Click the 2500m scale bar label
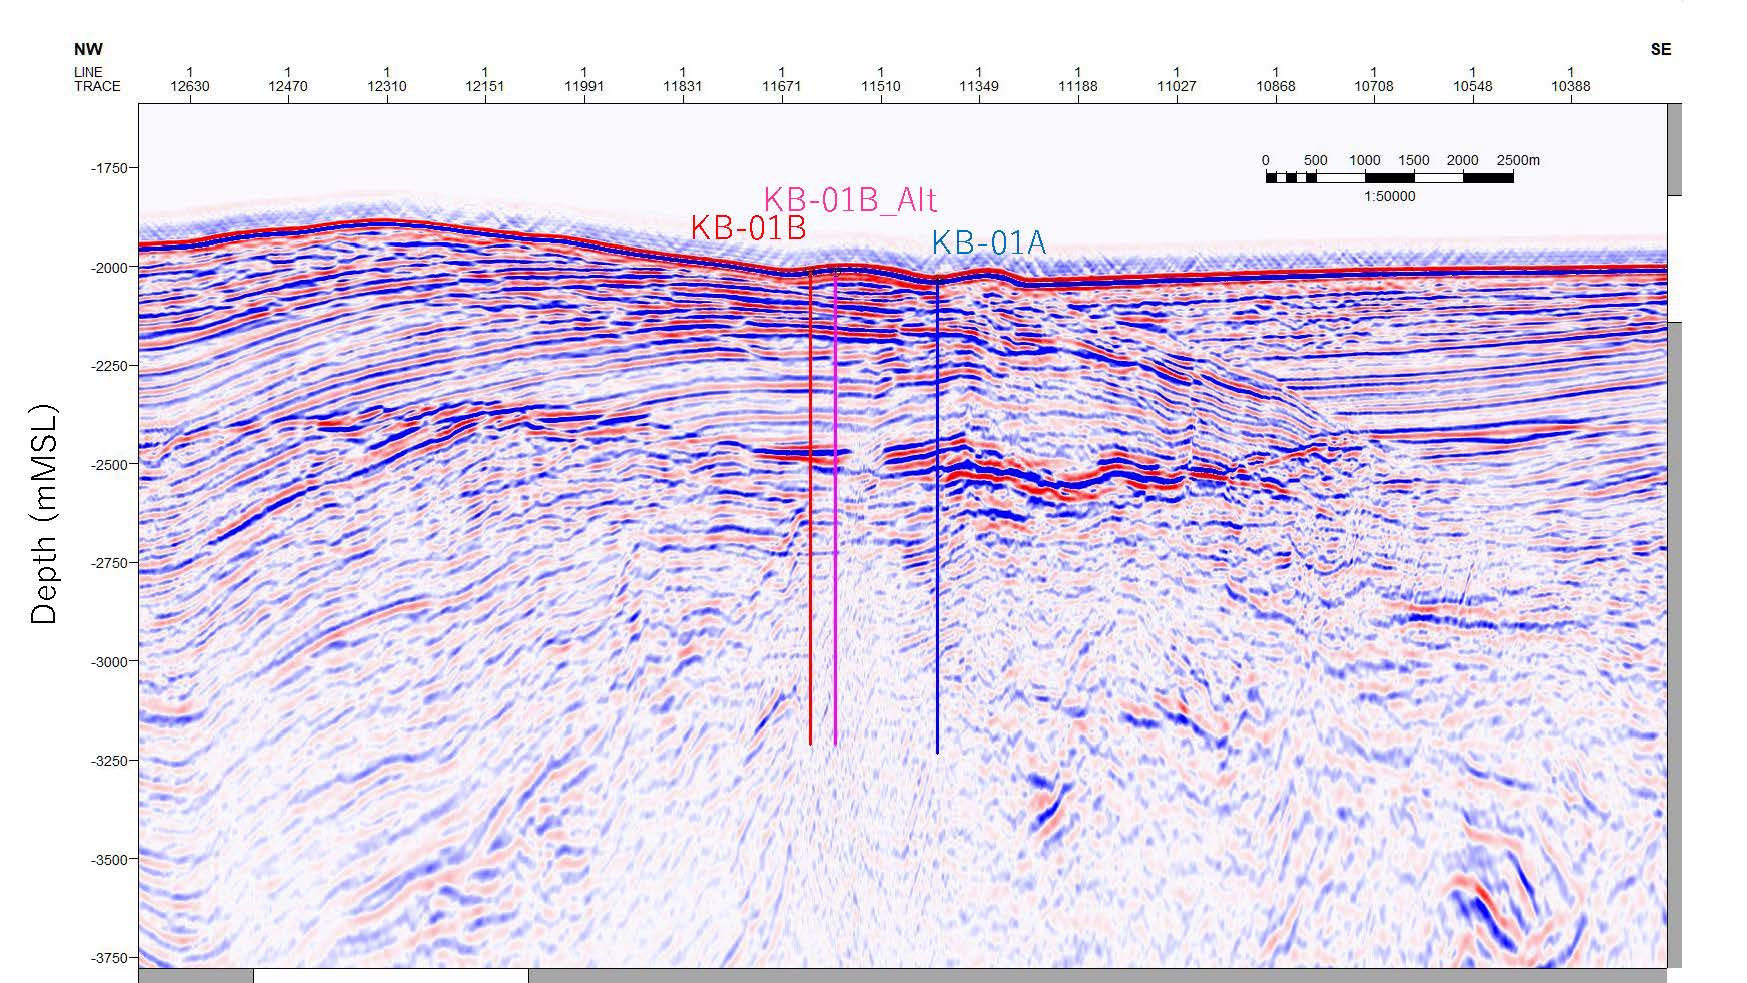Viewport: 1747px width, 983px height. coord(1518,160)
